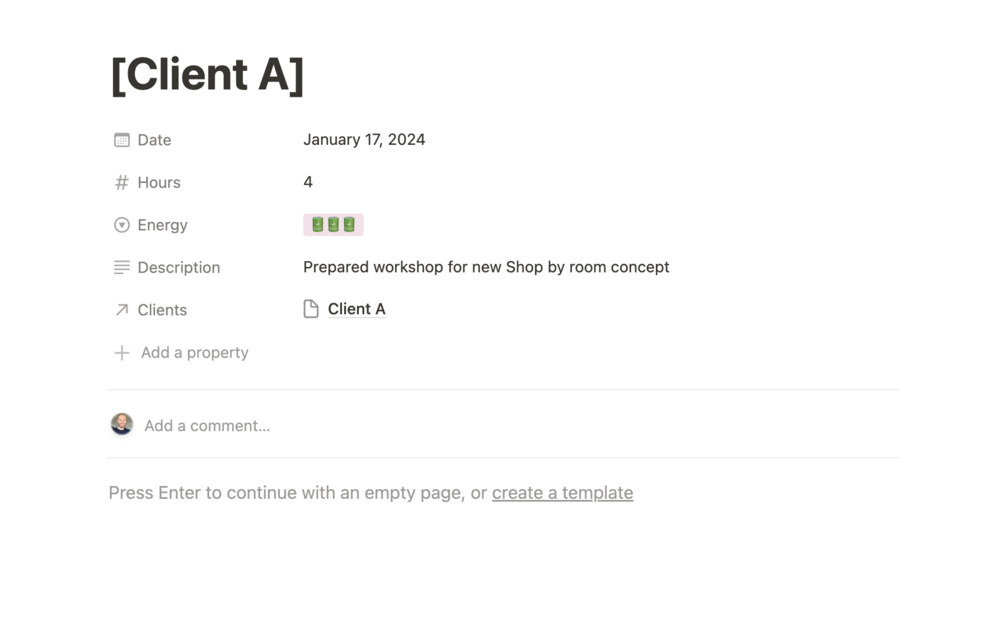Image resolution: width=1005 pixels, height=642 pixels.
Task: Click the Add a comment field
Action: pyautogui.click(x=207, y=426)
